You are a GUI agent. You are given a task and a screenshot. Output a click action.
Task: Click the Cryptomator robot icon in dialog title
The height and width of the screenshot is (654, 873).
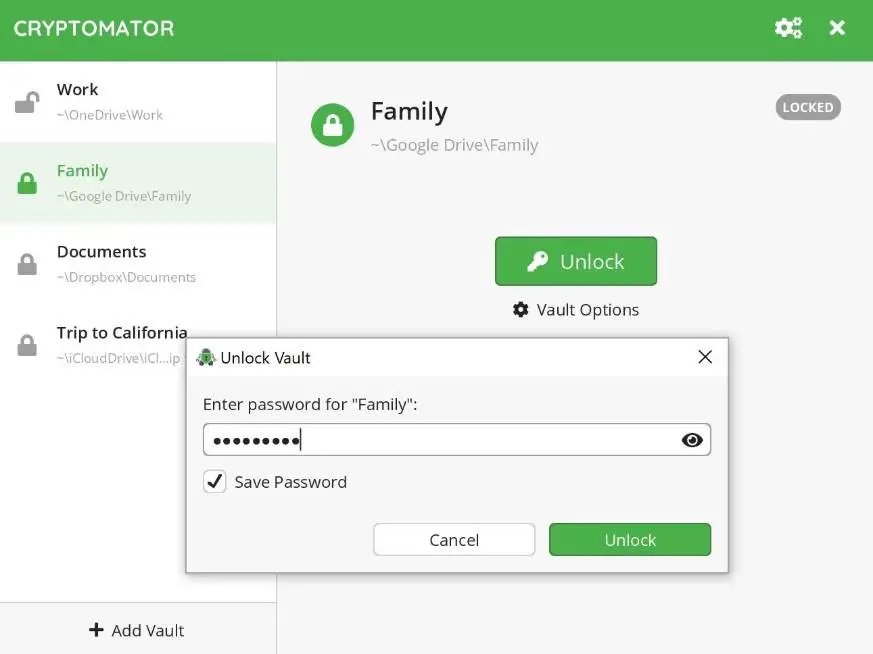pos(206,357)
